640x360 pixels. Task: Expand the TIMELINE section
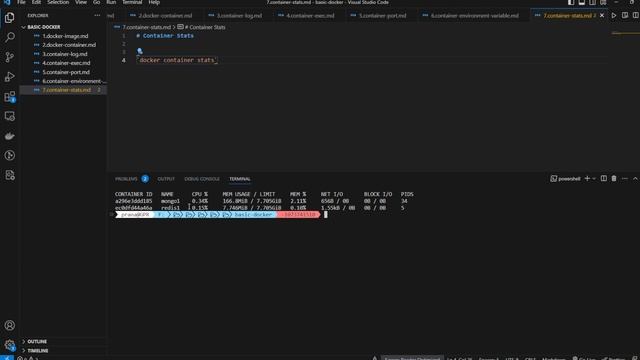pos(38,350)
